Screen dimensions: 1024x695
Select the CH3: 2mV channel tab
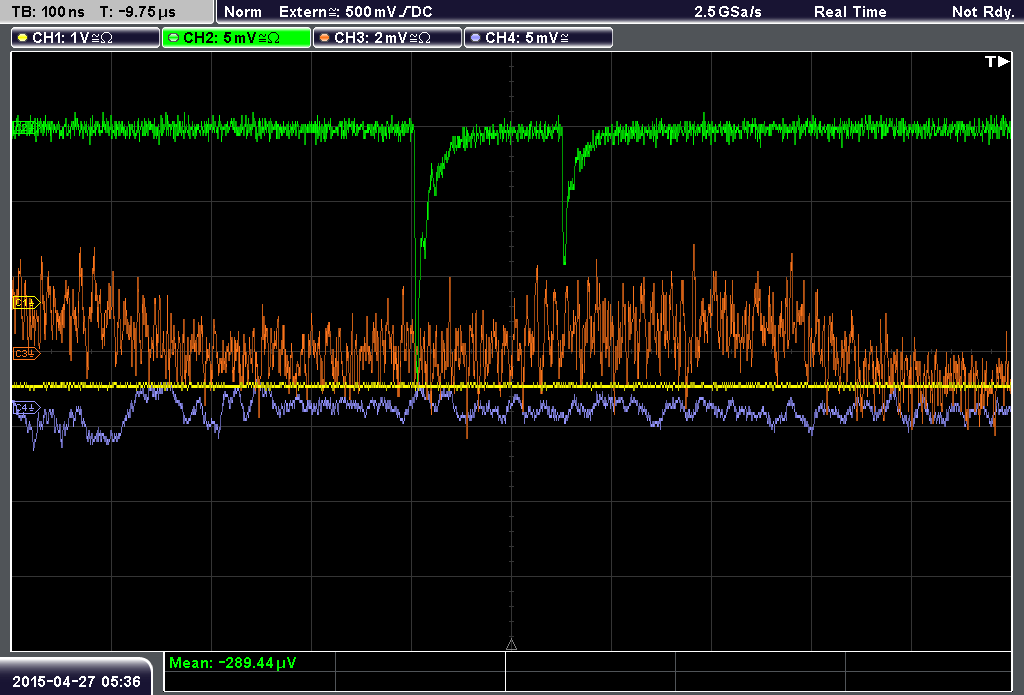tap(387, 38)
